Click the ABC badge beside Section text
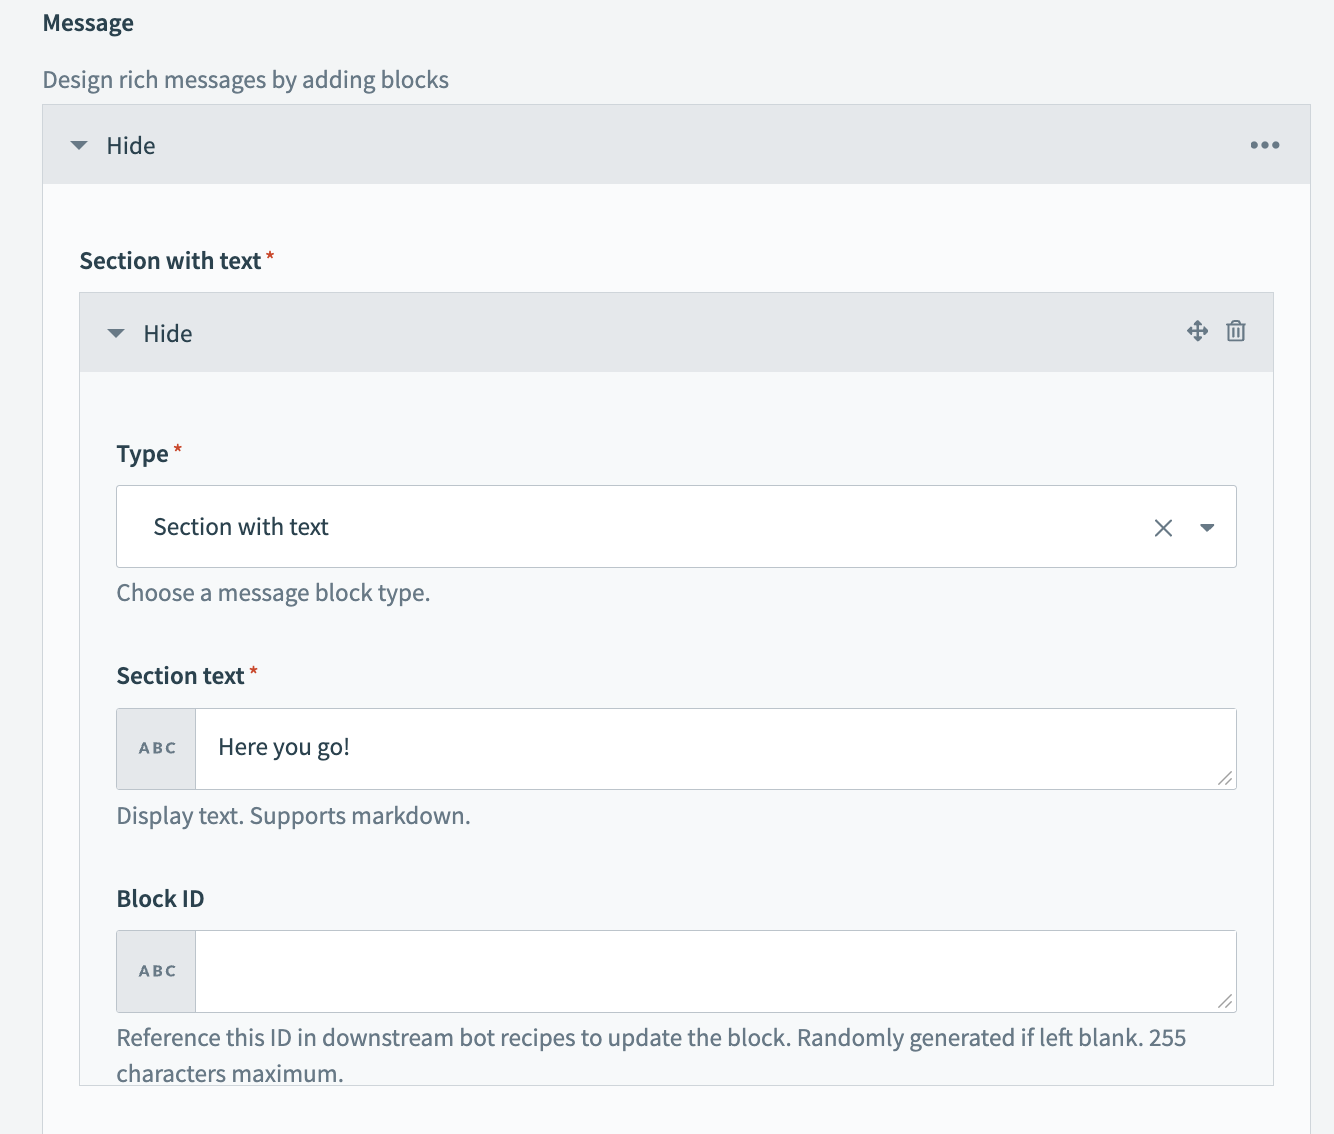The height and width of the screenshot is (1134, 1334). (x=157, y=749)
